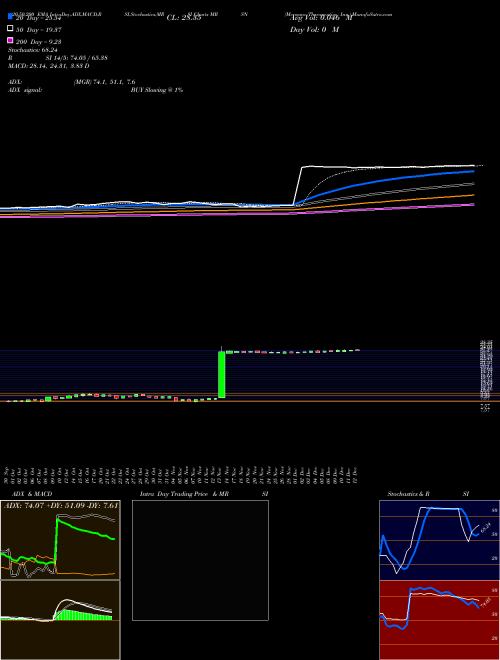
Task: Open the ADX indicator chart thumbnail
Action: tap(60, 540)
